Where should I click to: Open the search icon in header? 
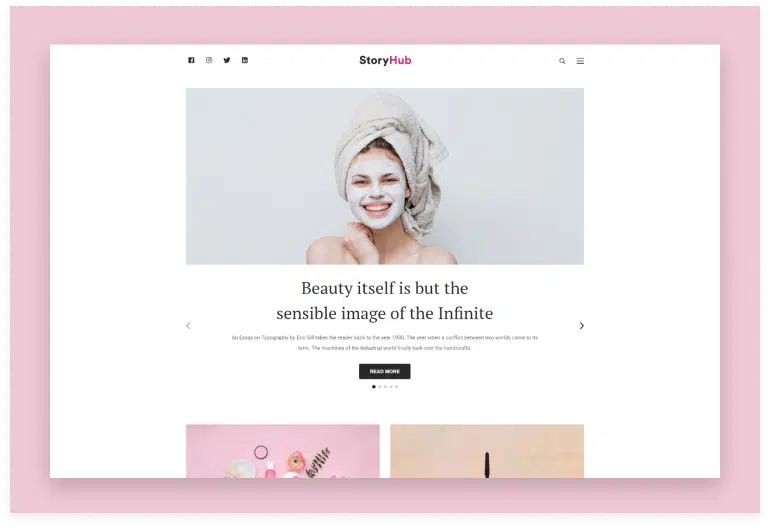click(x=562, y=61)
